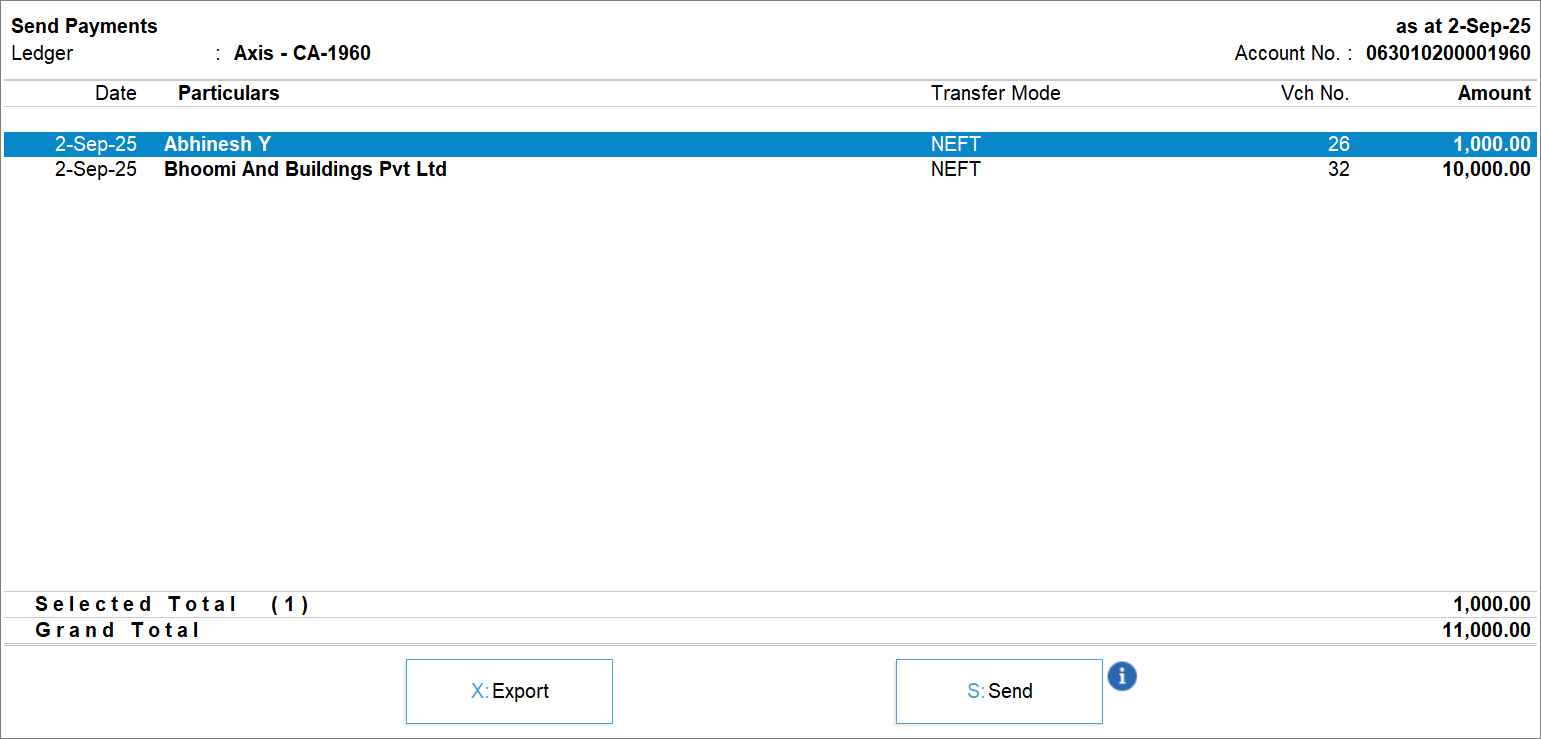Click the account number 063010200001960
This screenshot has height=739, width=1541.
[1447, 54]
